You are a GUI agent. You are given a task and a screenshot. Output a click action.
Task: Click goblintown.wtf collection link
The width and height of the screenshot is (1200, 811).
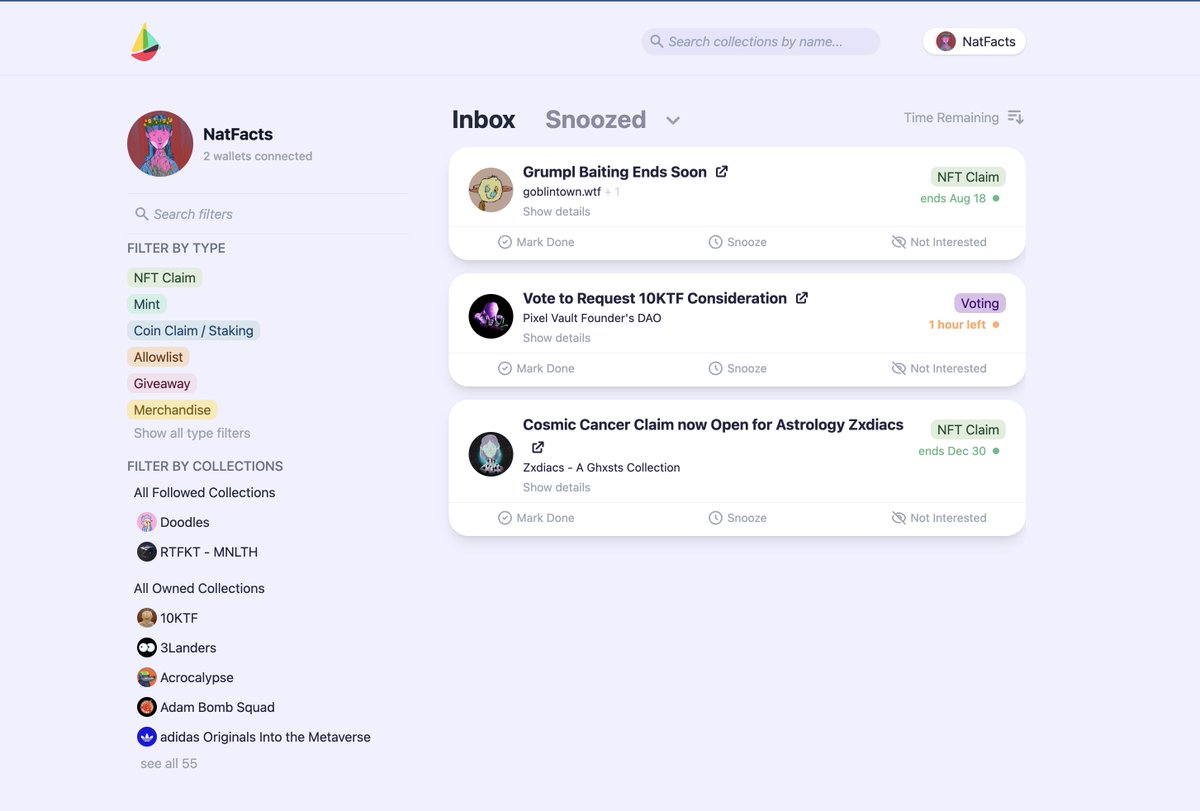[x=562, y=191]
